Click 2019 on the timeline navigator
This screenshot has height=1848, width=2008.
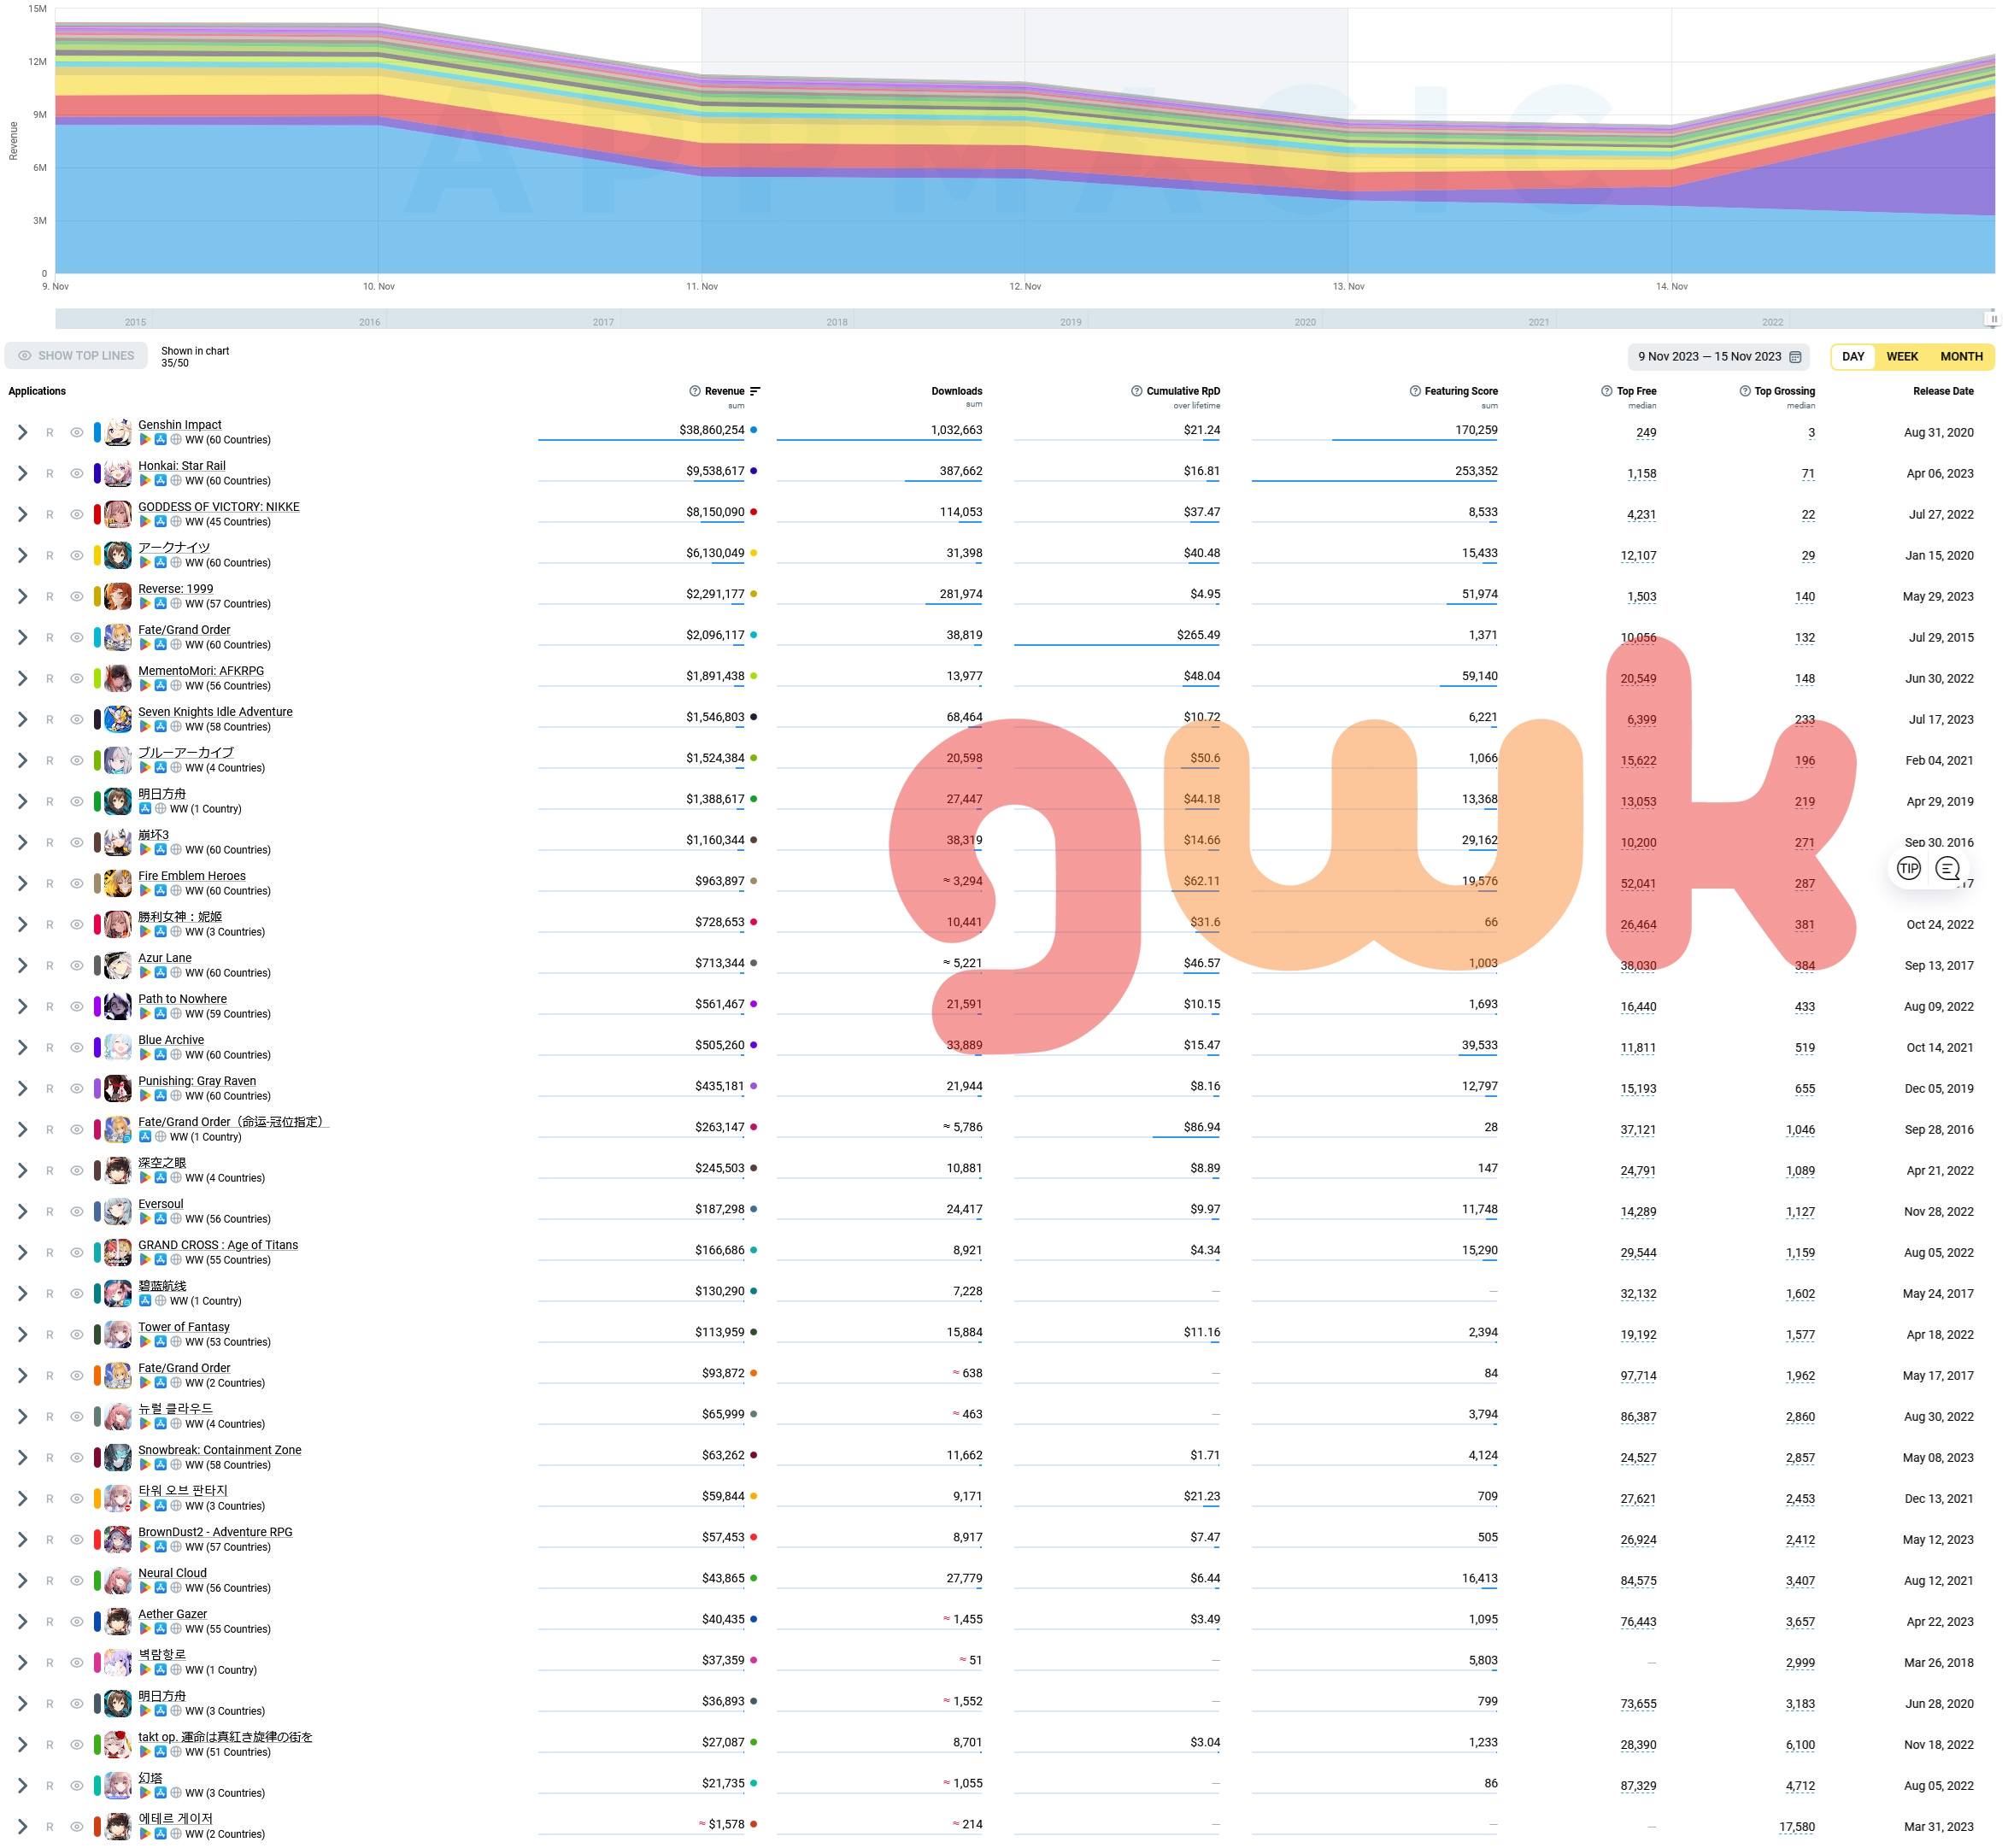1070,322
